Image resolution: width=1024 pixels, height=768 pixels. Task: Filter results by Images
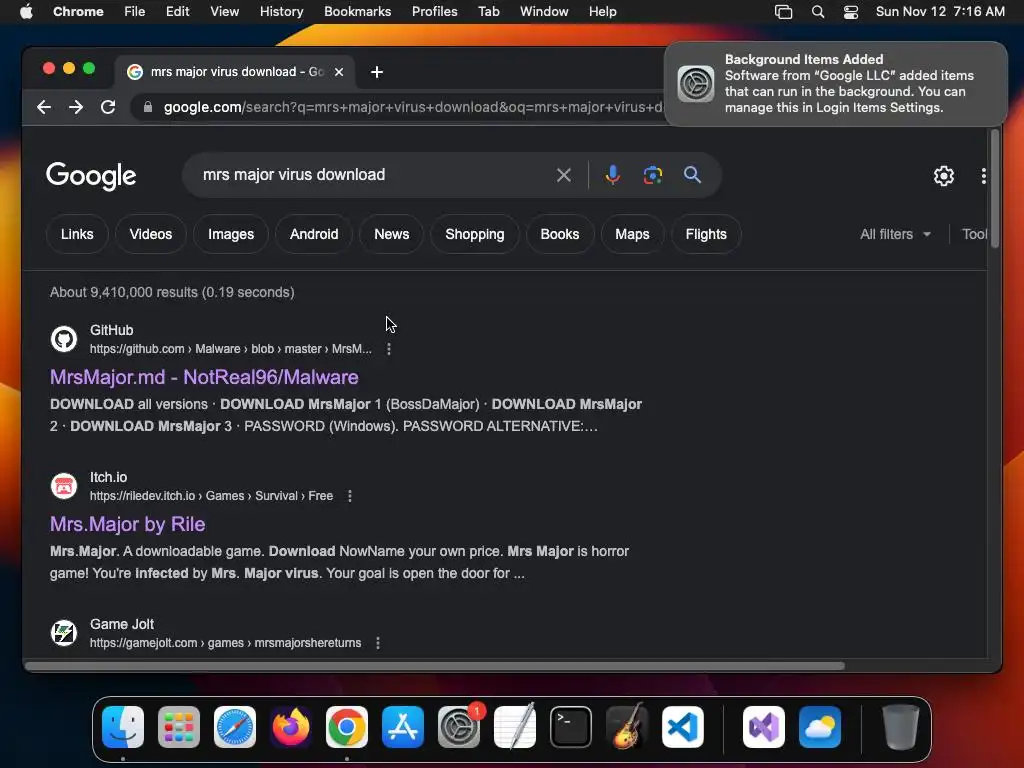[x=231, y=234]
